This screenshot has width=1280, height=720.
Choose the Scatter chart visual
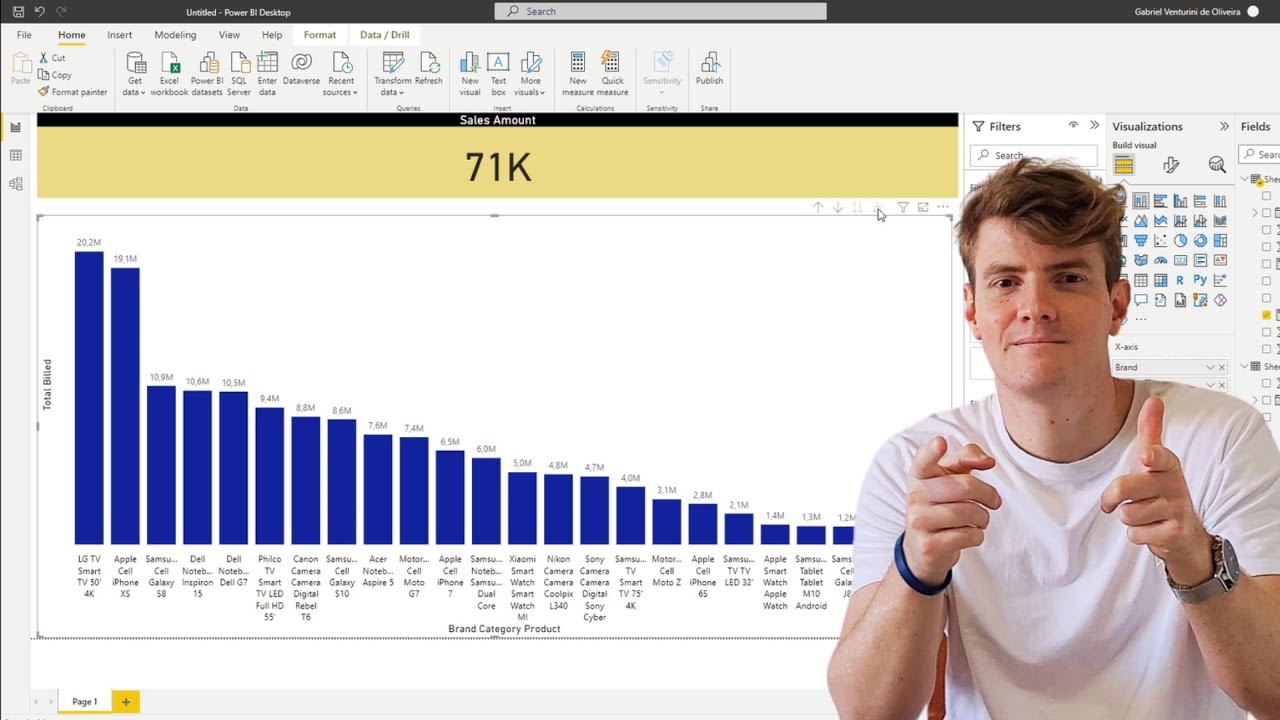coord(1160,241)
